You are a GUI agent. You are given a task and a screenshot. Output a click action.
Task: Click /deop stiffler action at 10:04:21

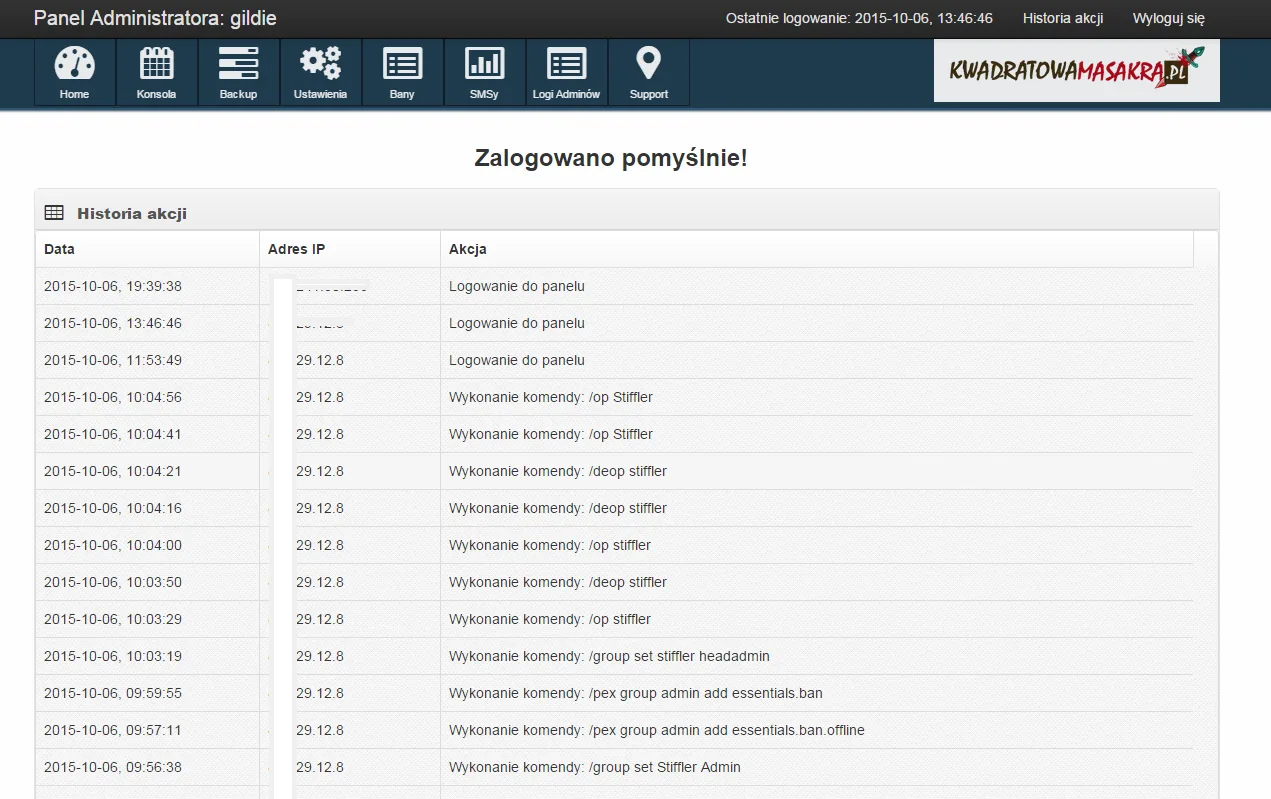pyautogui.click(x=558, y=471)
